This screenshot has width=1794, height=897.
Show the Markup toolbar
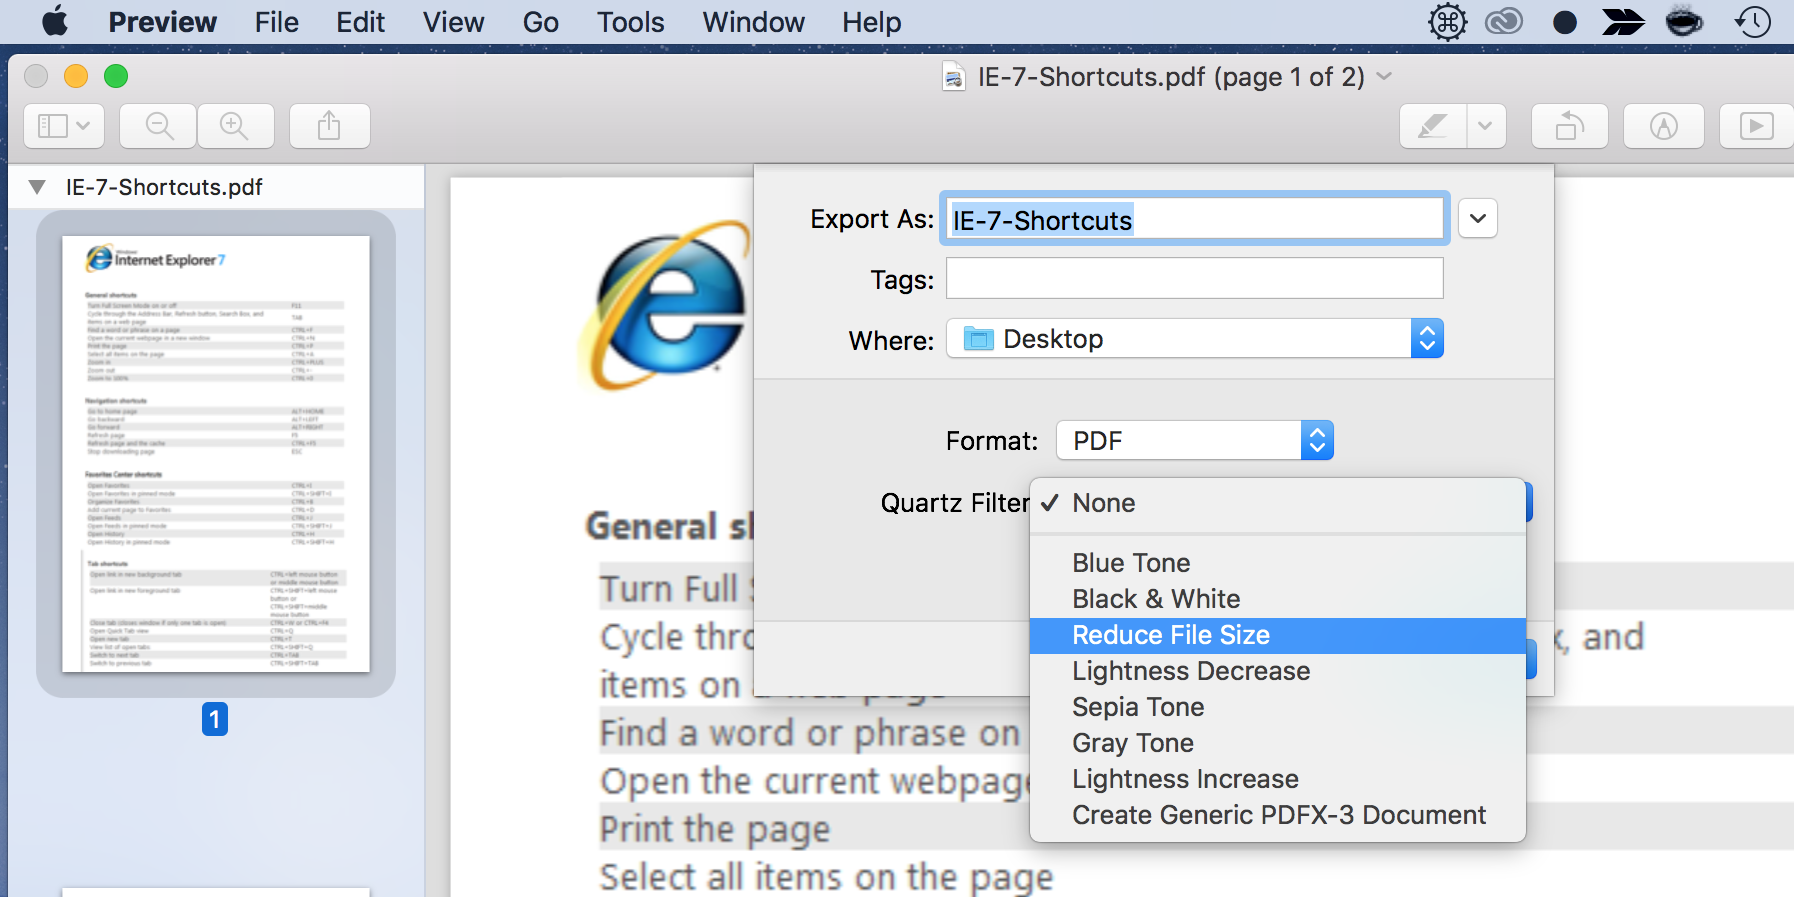pos(1663,126)
